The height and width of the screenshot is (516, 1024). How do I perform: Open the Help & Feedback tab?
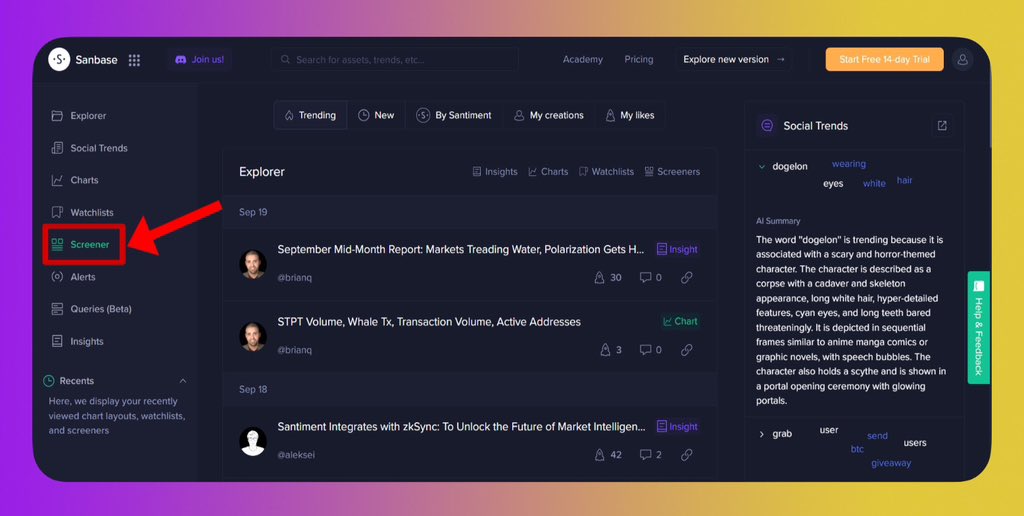(978, 327)
